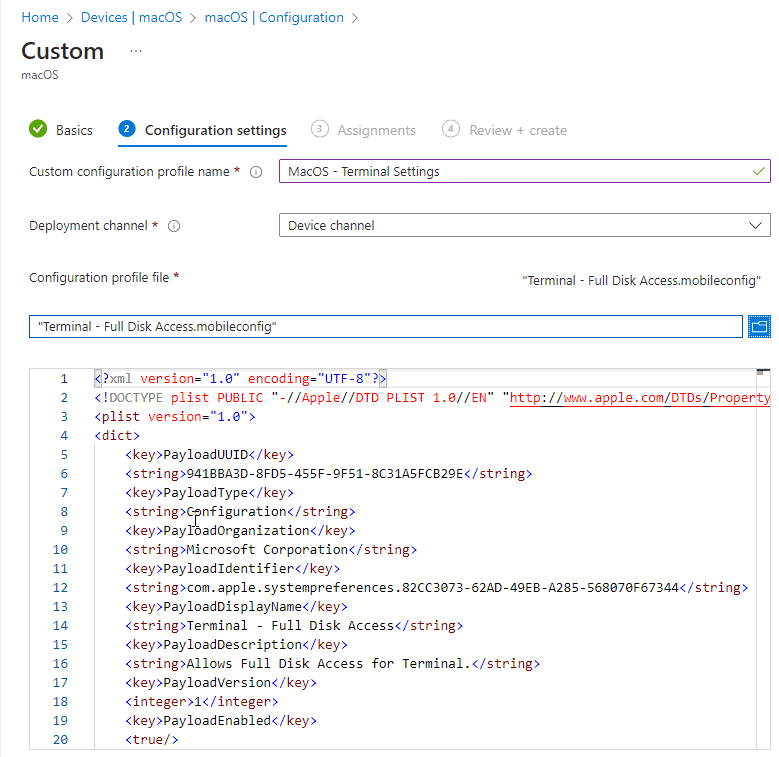Follow the apple.com DTD URL in editor
779x757 pixels.
click(640, 398)
